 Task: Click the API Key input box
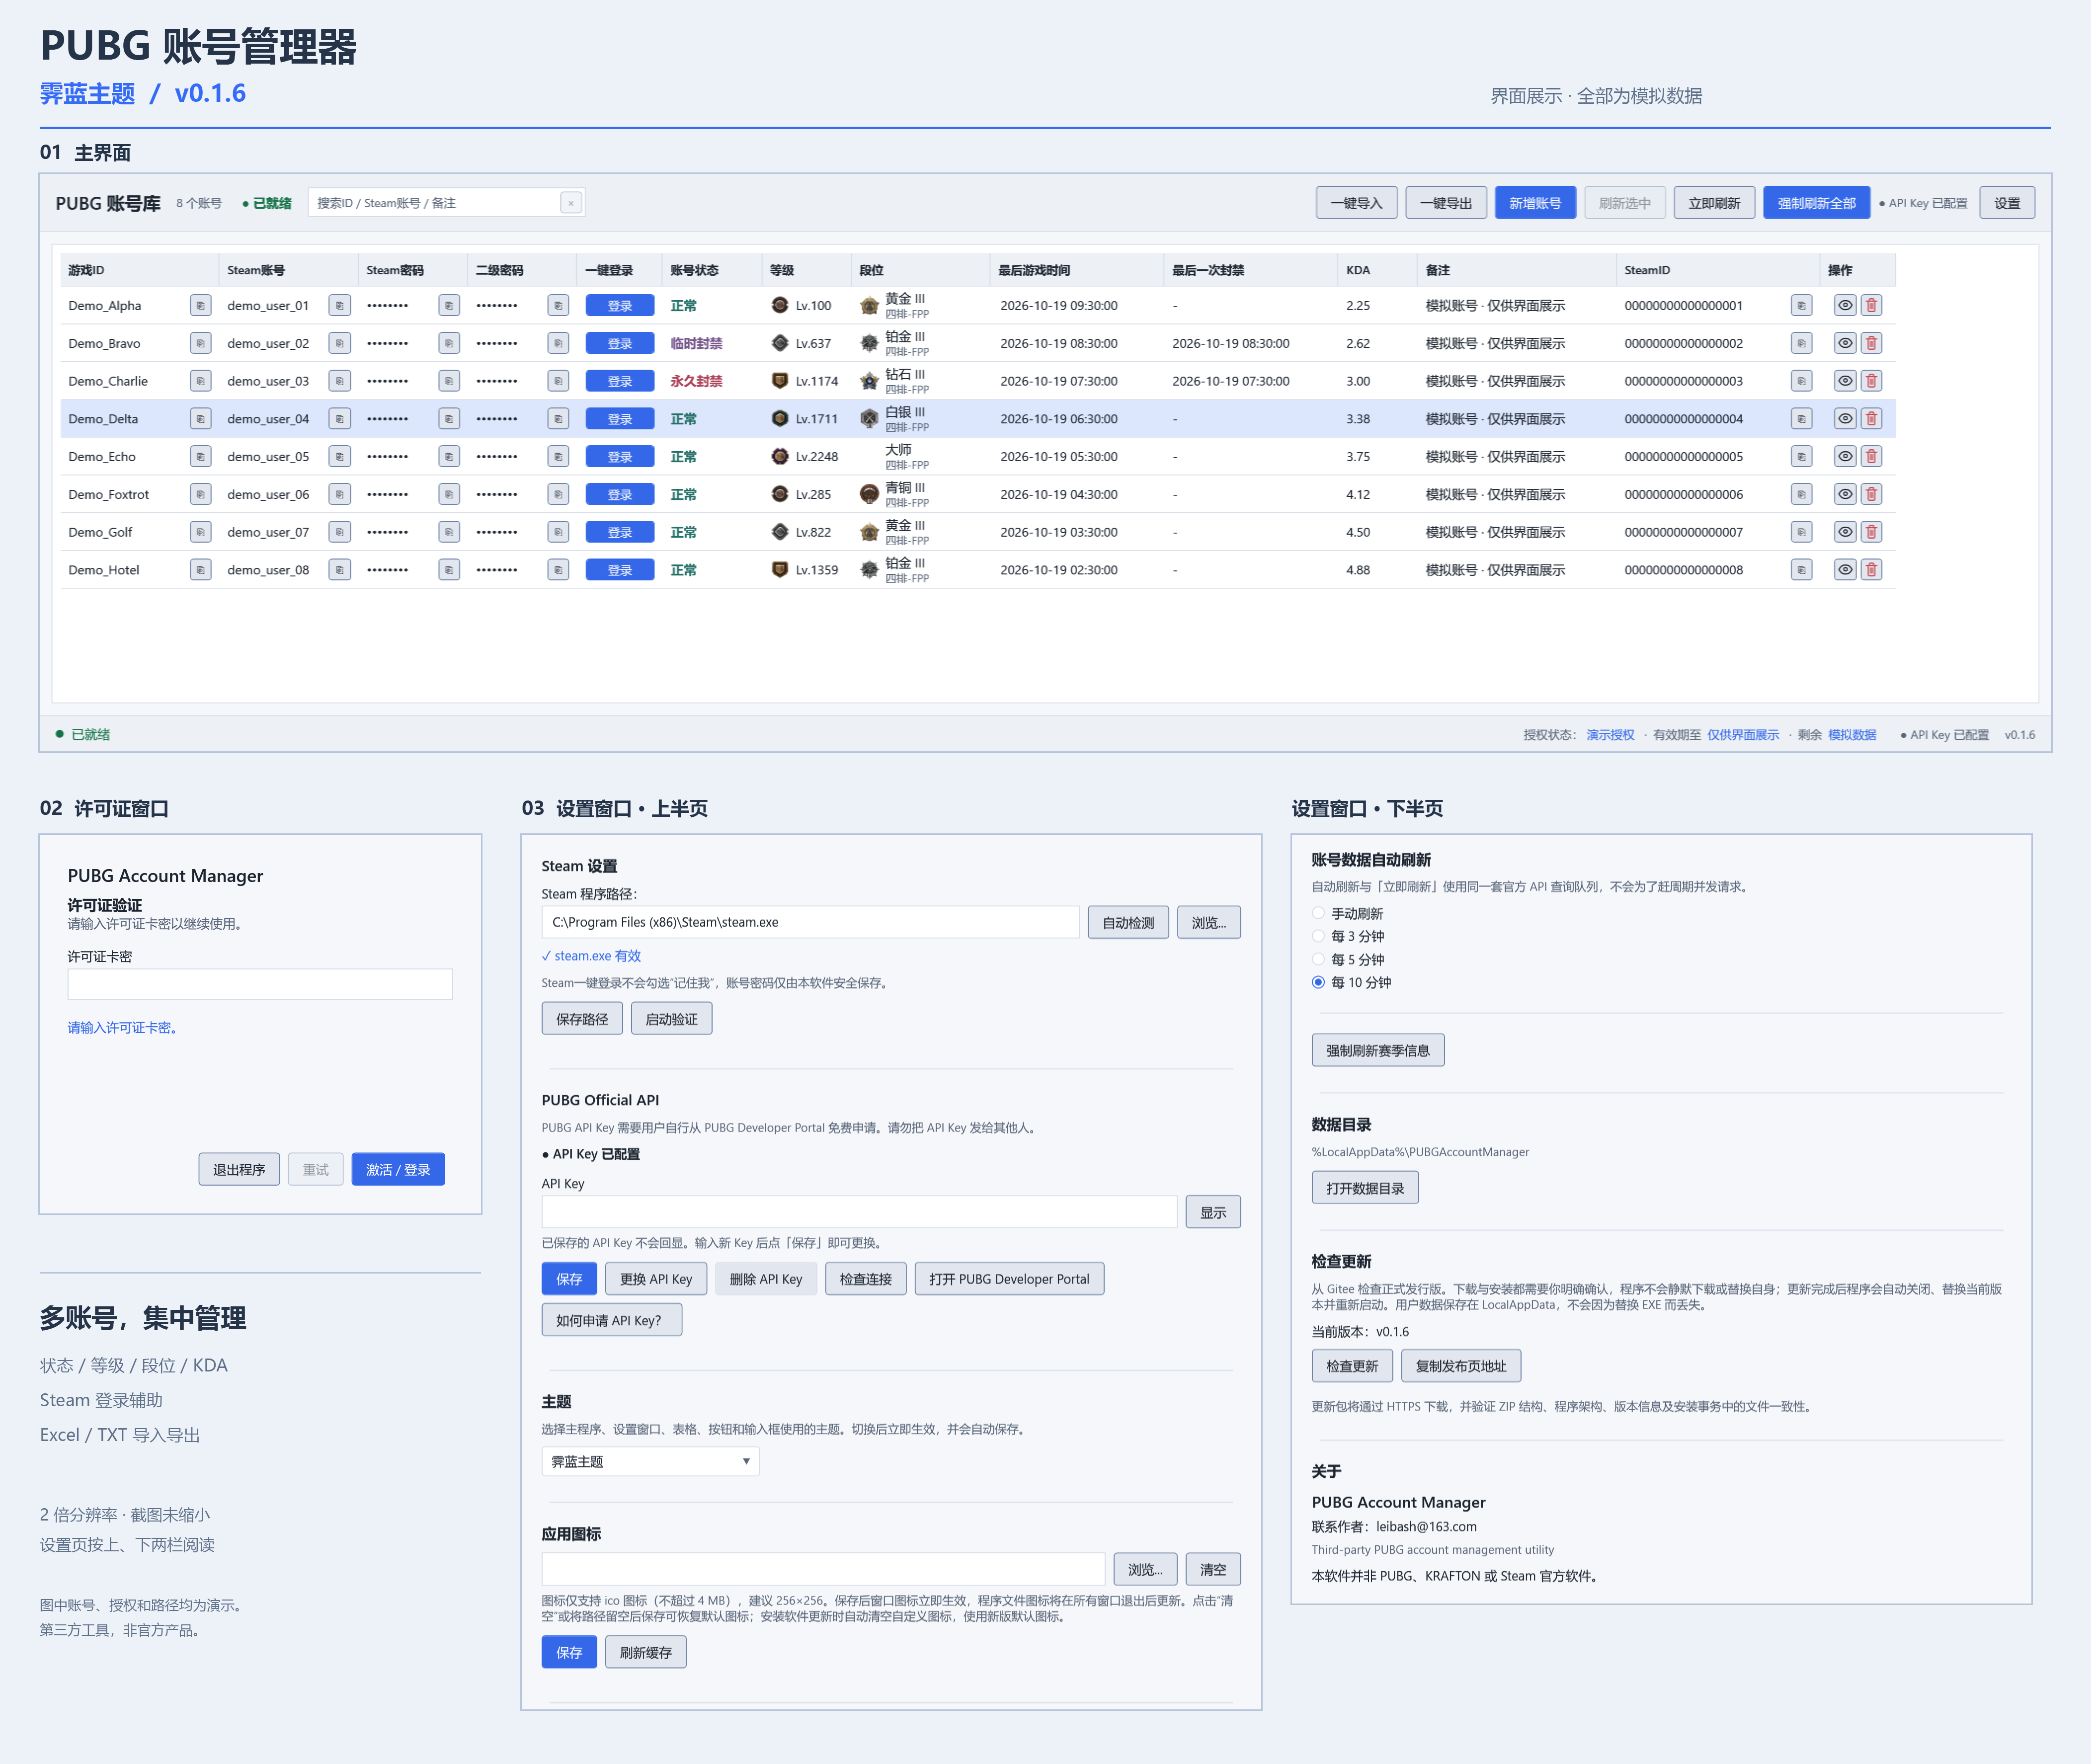point(859,1212)
